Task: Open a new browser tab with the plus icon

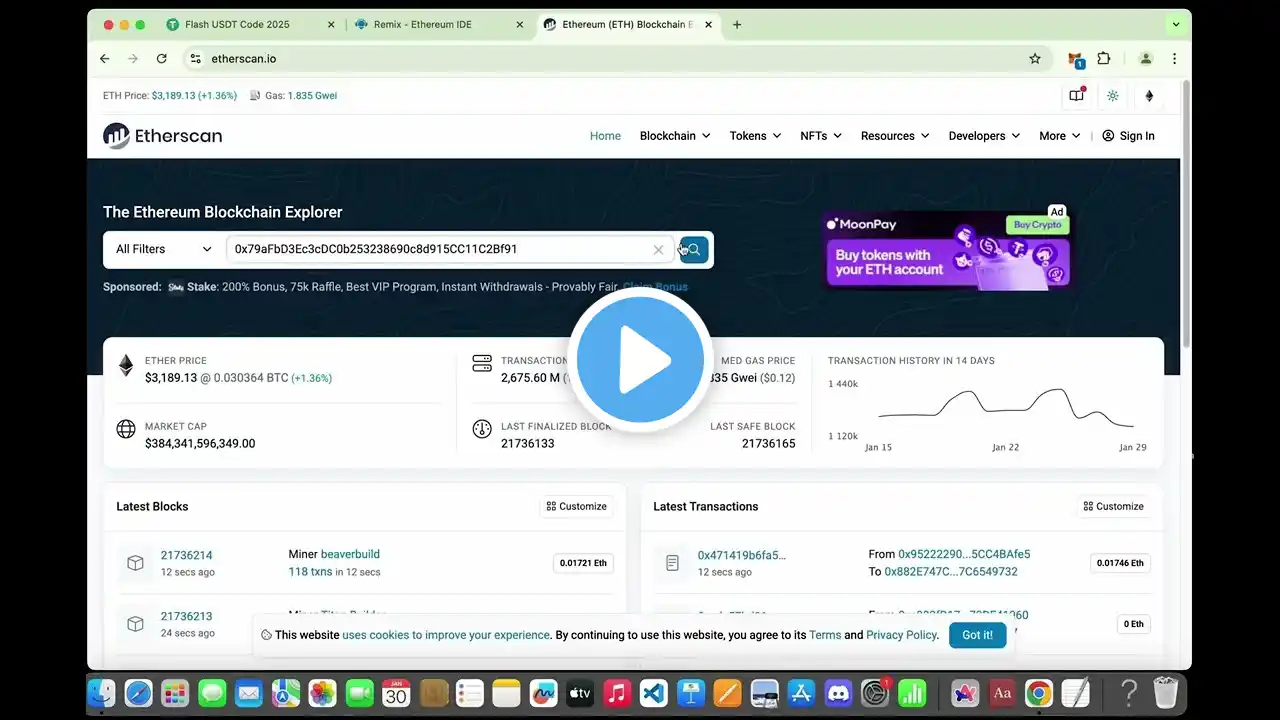Action: [x=737, y=25]
